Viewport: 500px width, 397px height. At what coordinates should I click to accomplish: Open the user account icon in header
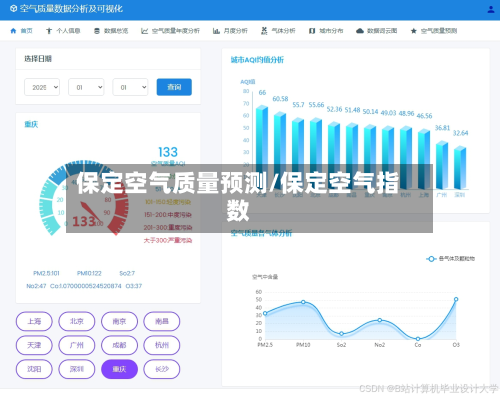[491, 10]
